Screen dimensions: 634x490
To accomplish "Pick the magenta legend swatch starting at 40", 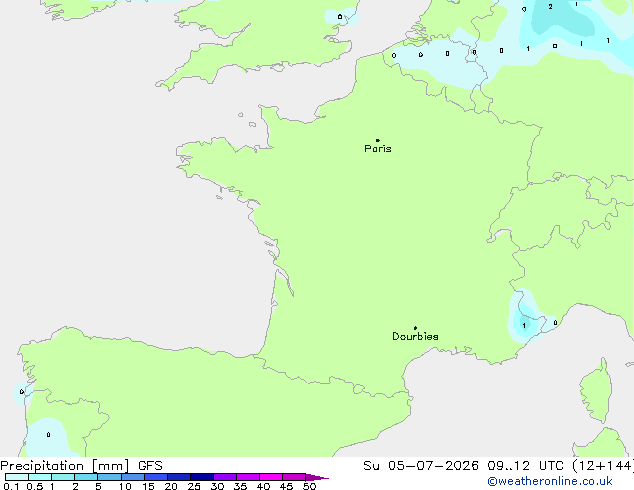I will 271,477.
